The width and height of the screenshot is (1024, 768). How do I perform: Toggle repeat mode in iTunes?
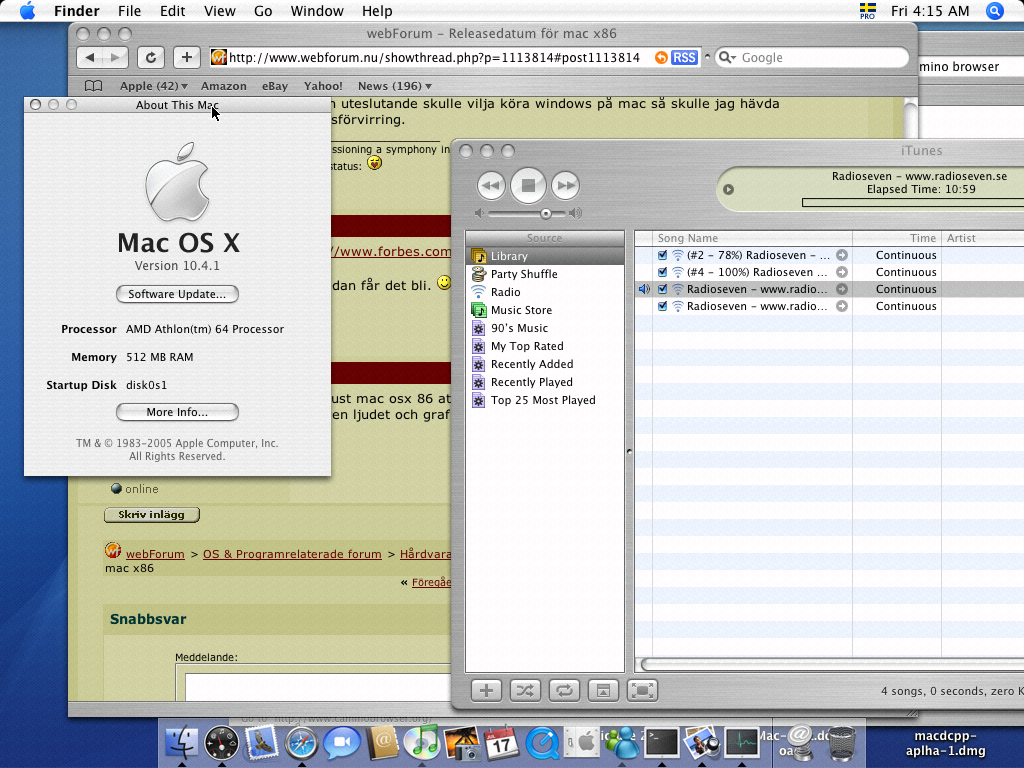564,690
